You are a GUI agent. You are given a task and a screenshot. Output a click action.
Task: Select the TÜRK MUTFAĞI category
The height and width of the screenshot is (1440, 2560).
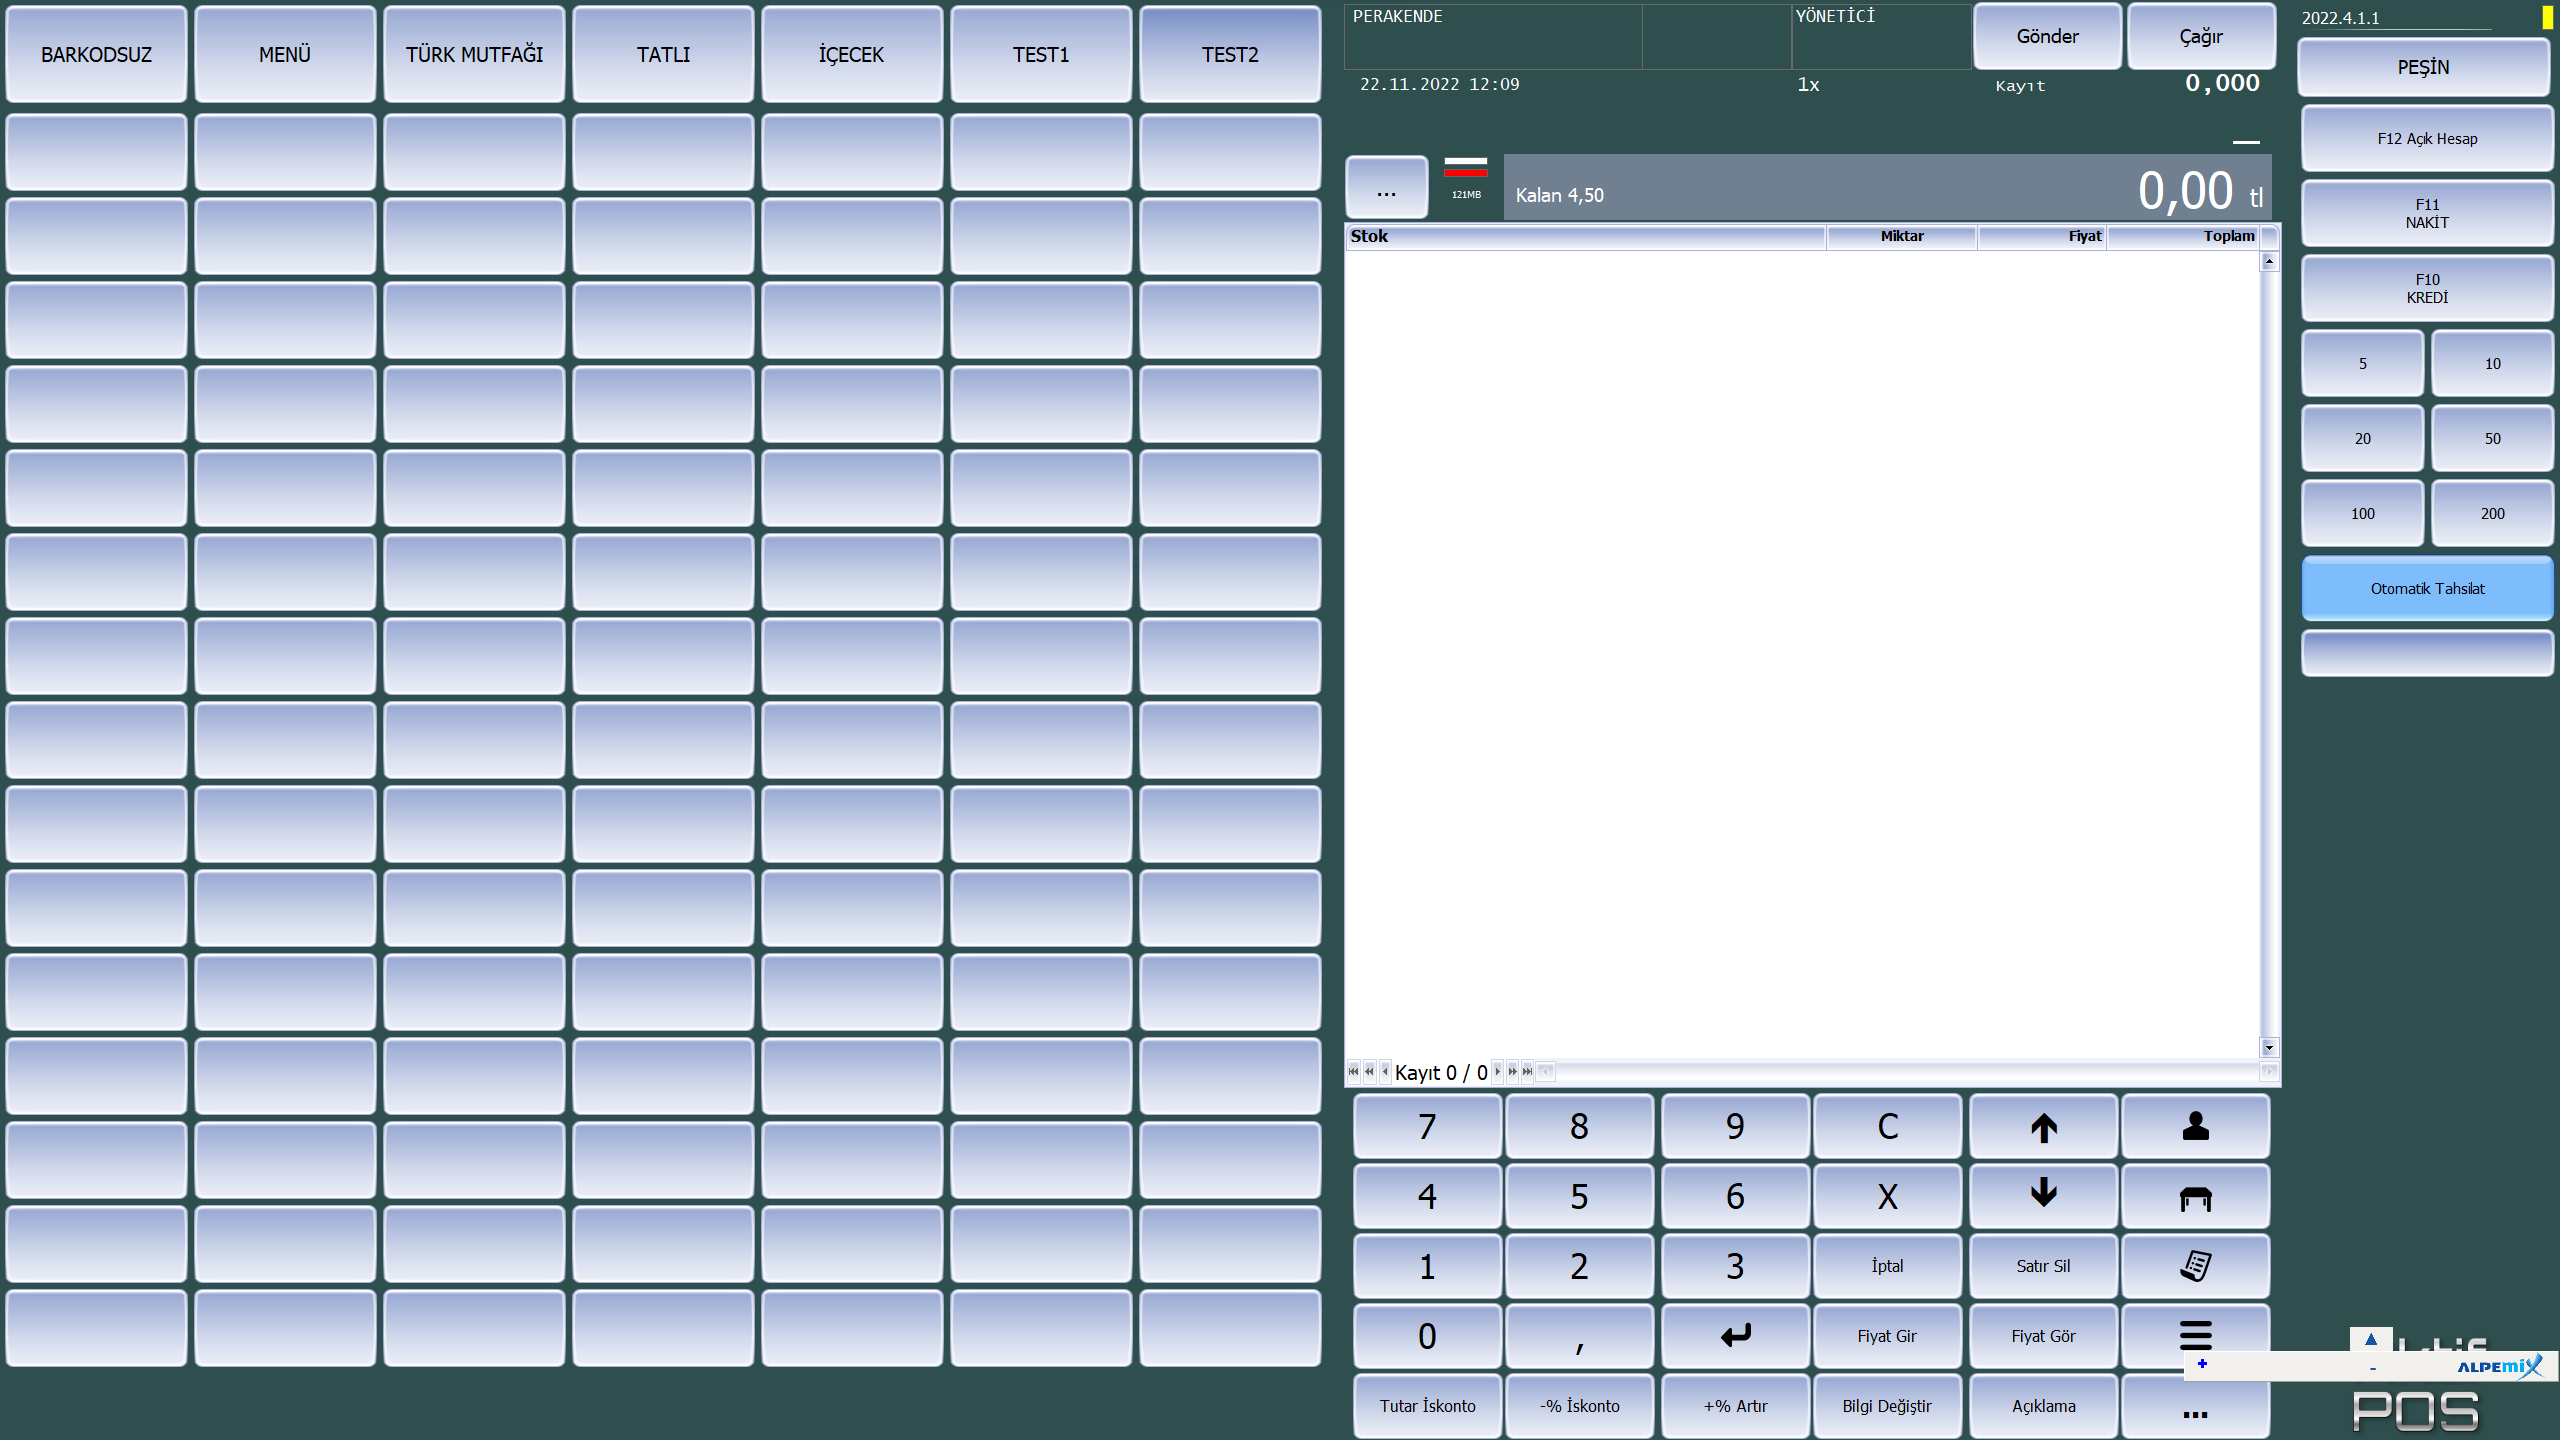click(x=474, y=55)
